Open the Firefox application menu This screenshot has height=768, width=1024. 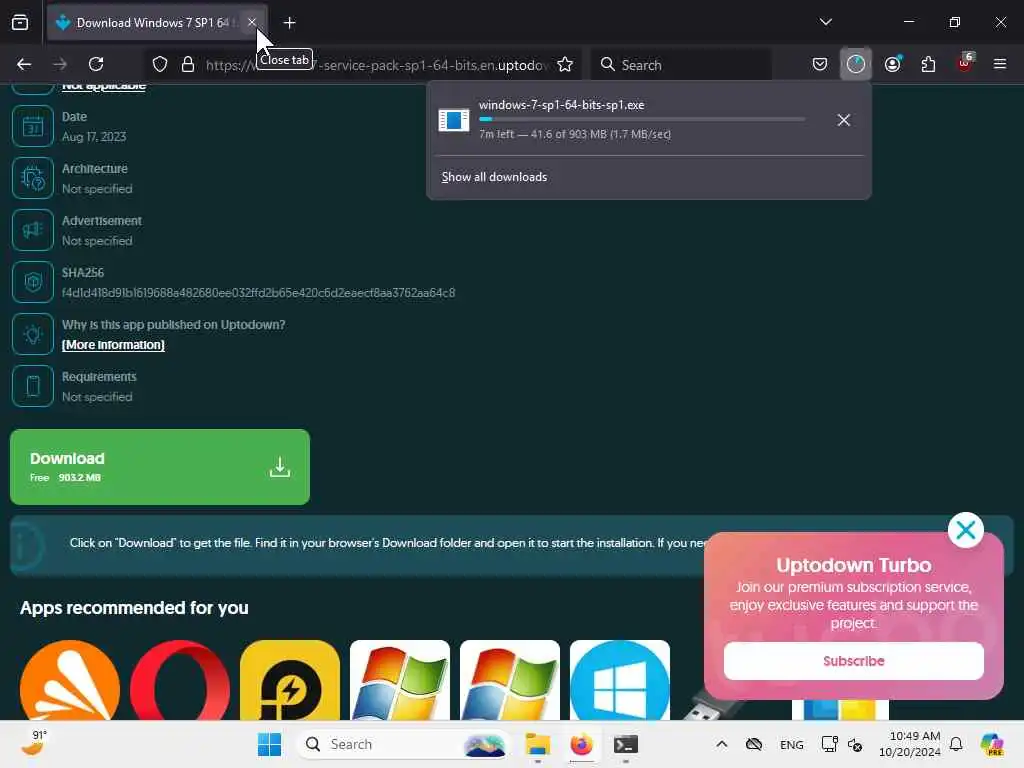coord(1000,64)
